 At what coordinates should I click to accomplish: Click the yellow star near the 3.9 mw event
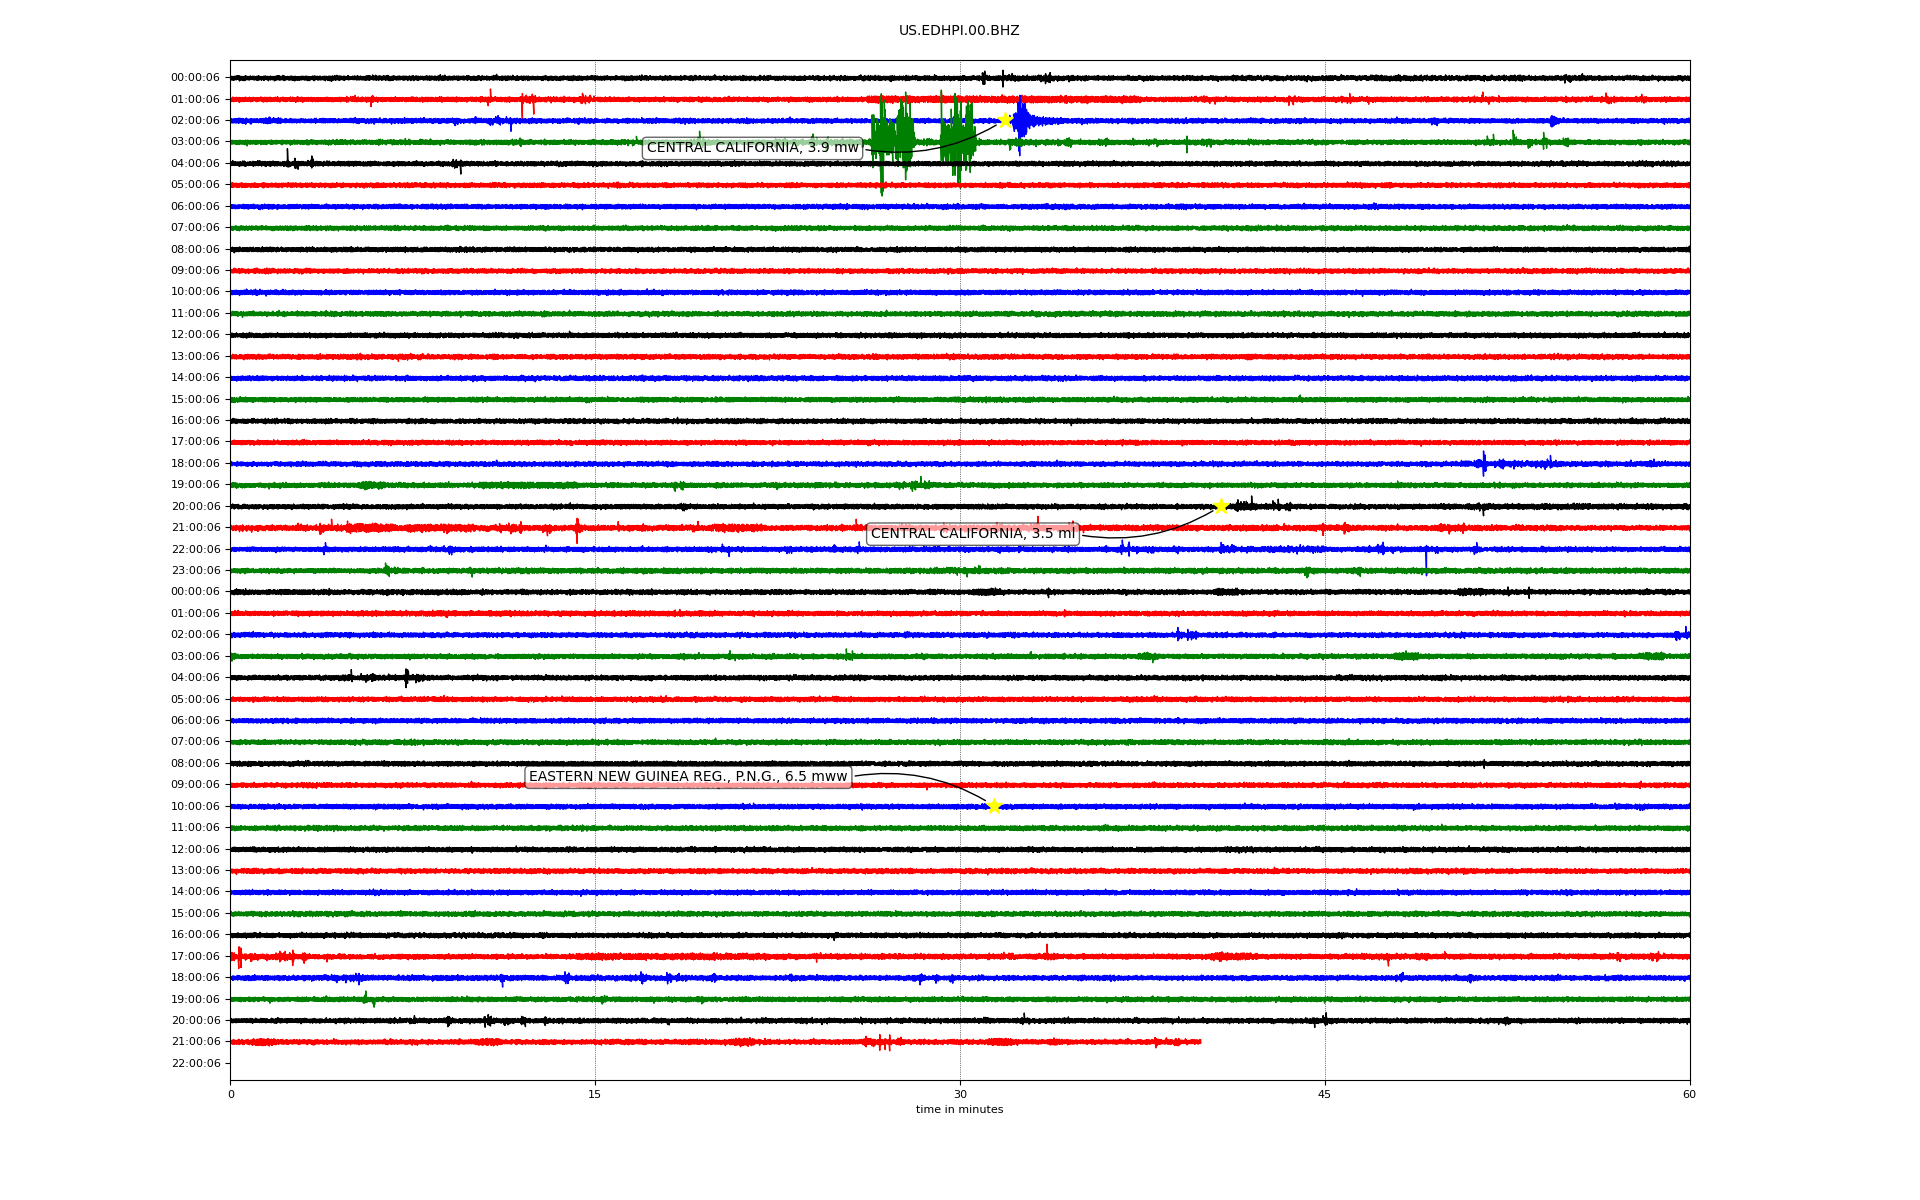click(1004, 120)
